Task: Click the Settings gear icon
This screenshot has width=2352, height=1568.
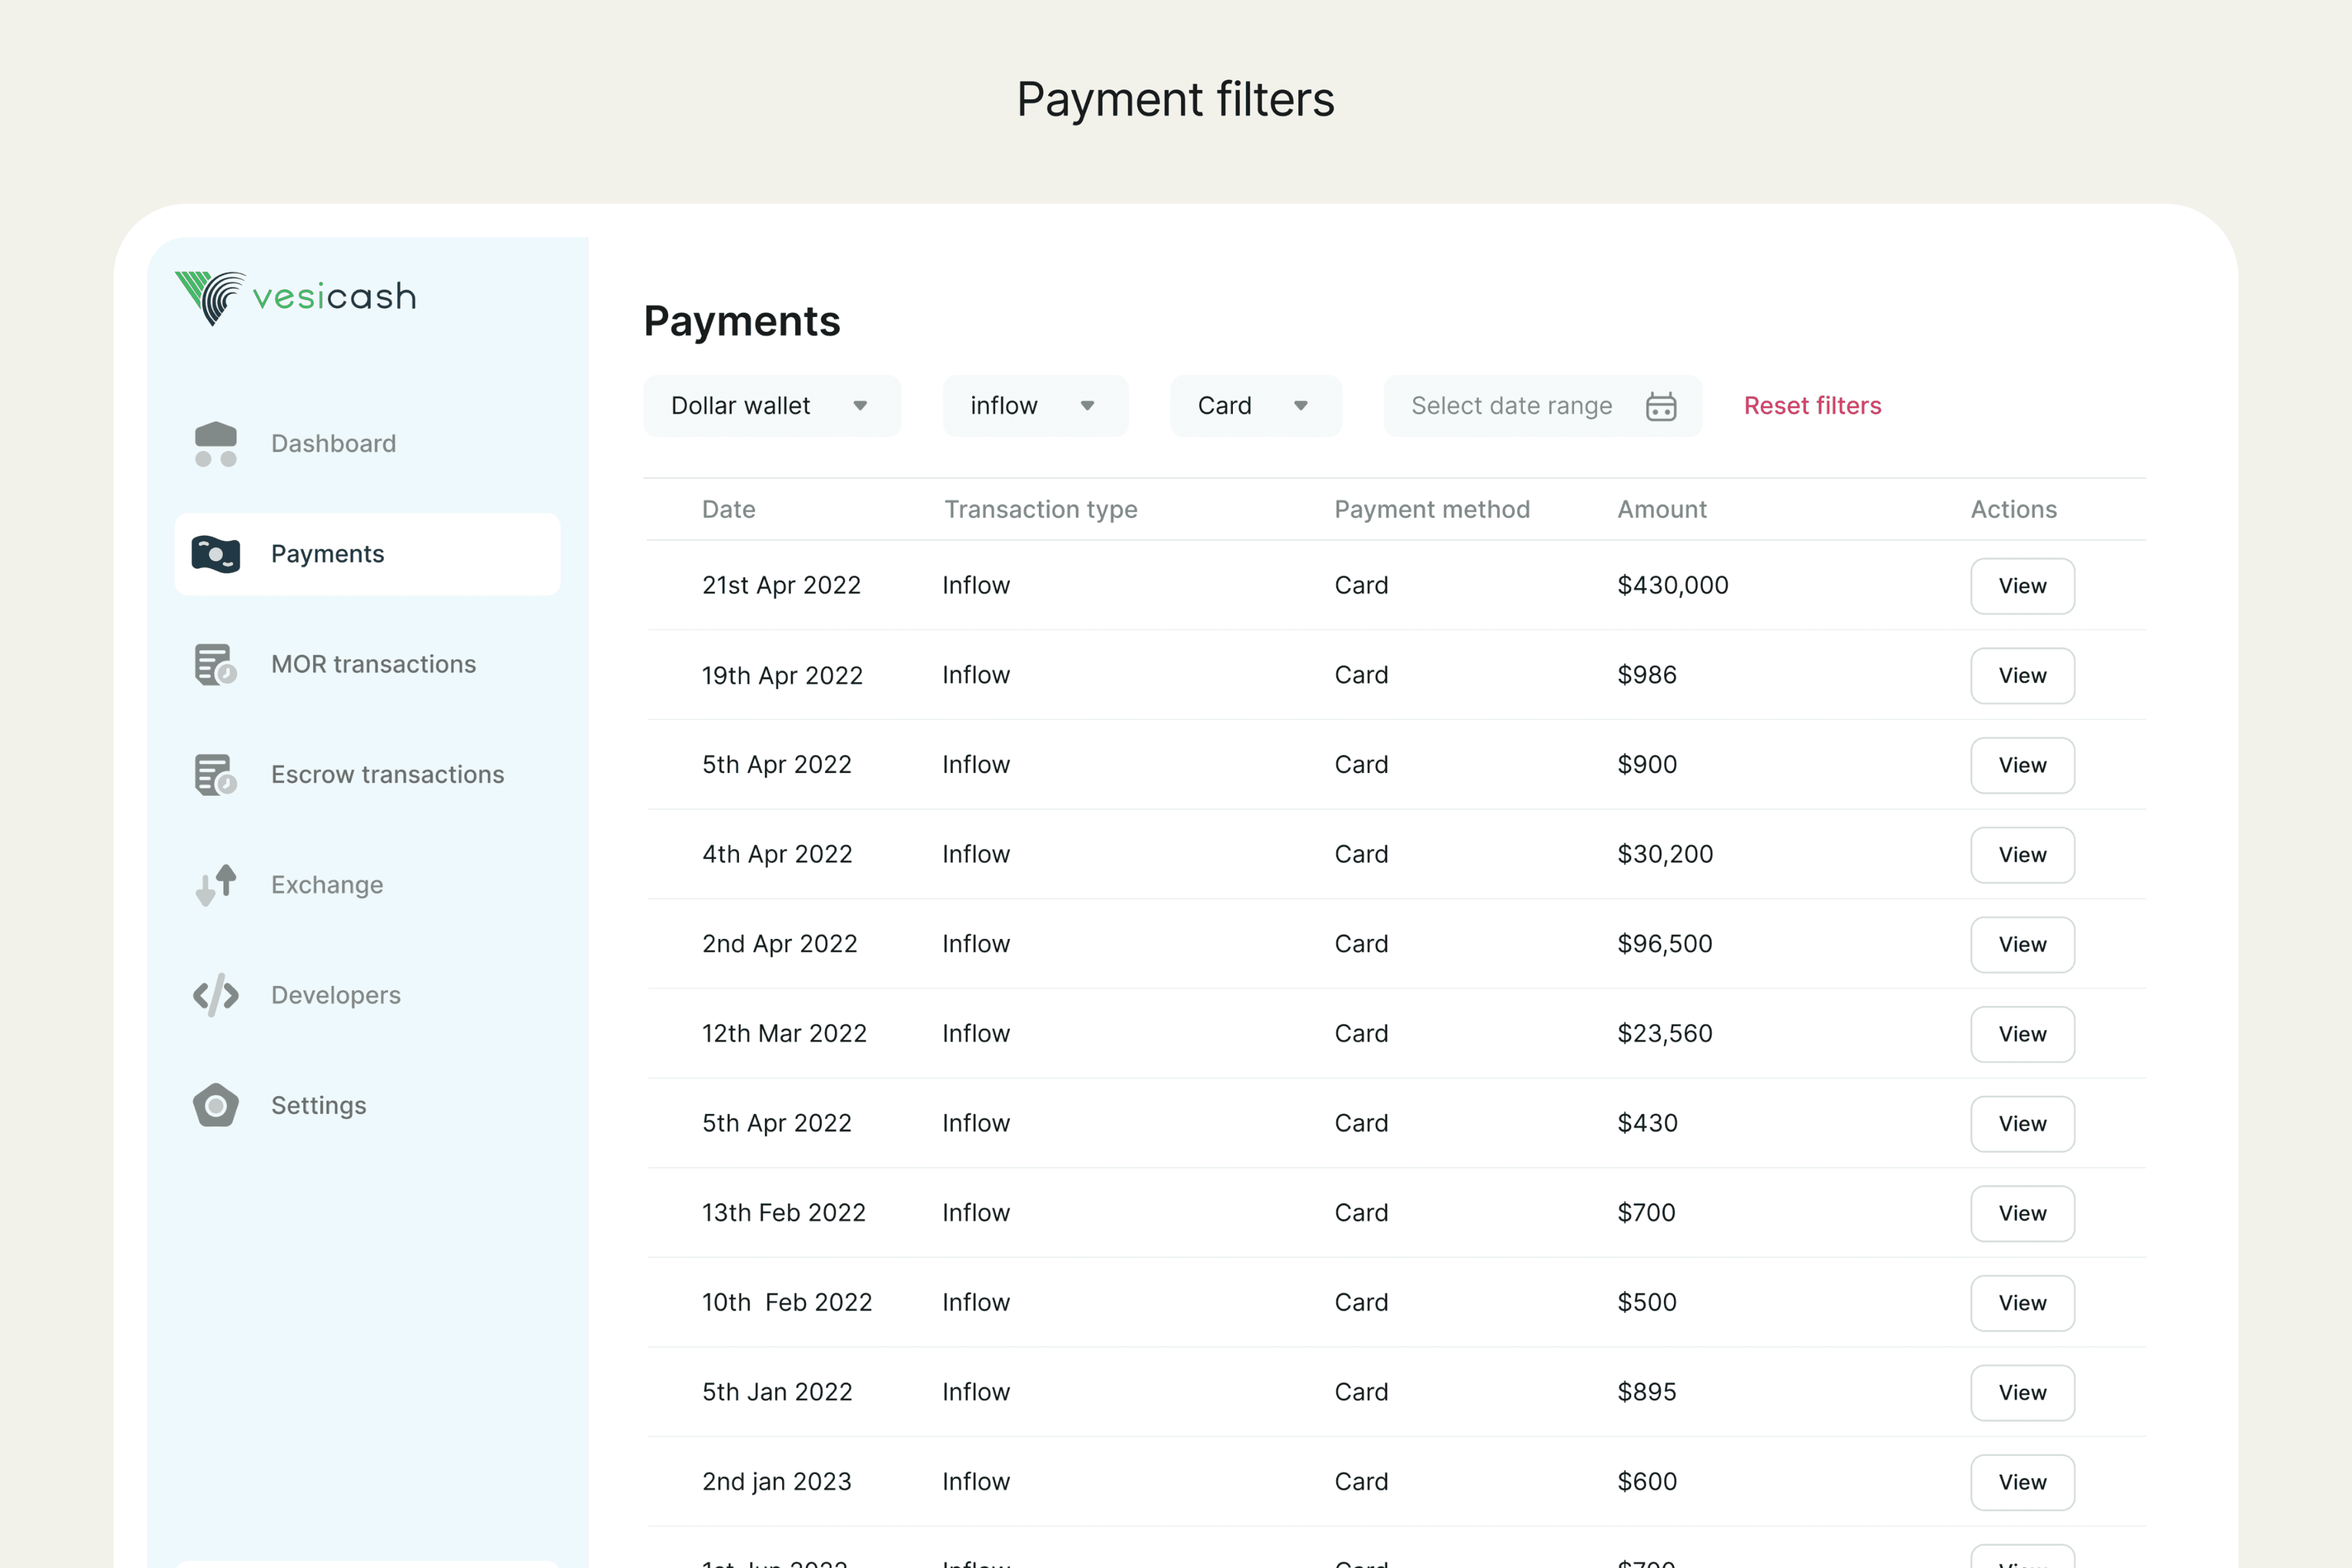Action: point(216,1105)
